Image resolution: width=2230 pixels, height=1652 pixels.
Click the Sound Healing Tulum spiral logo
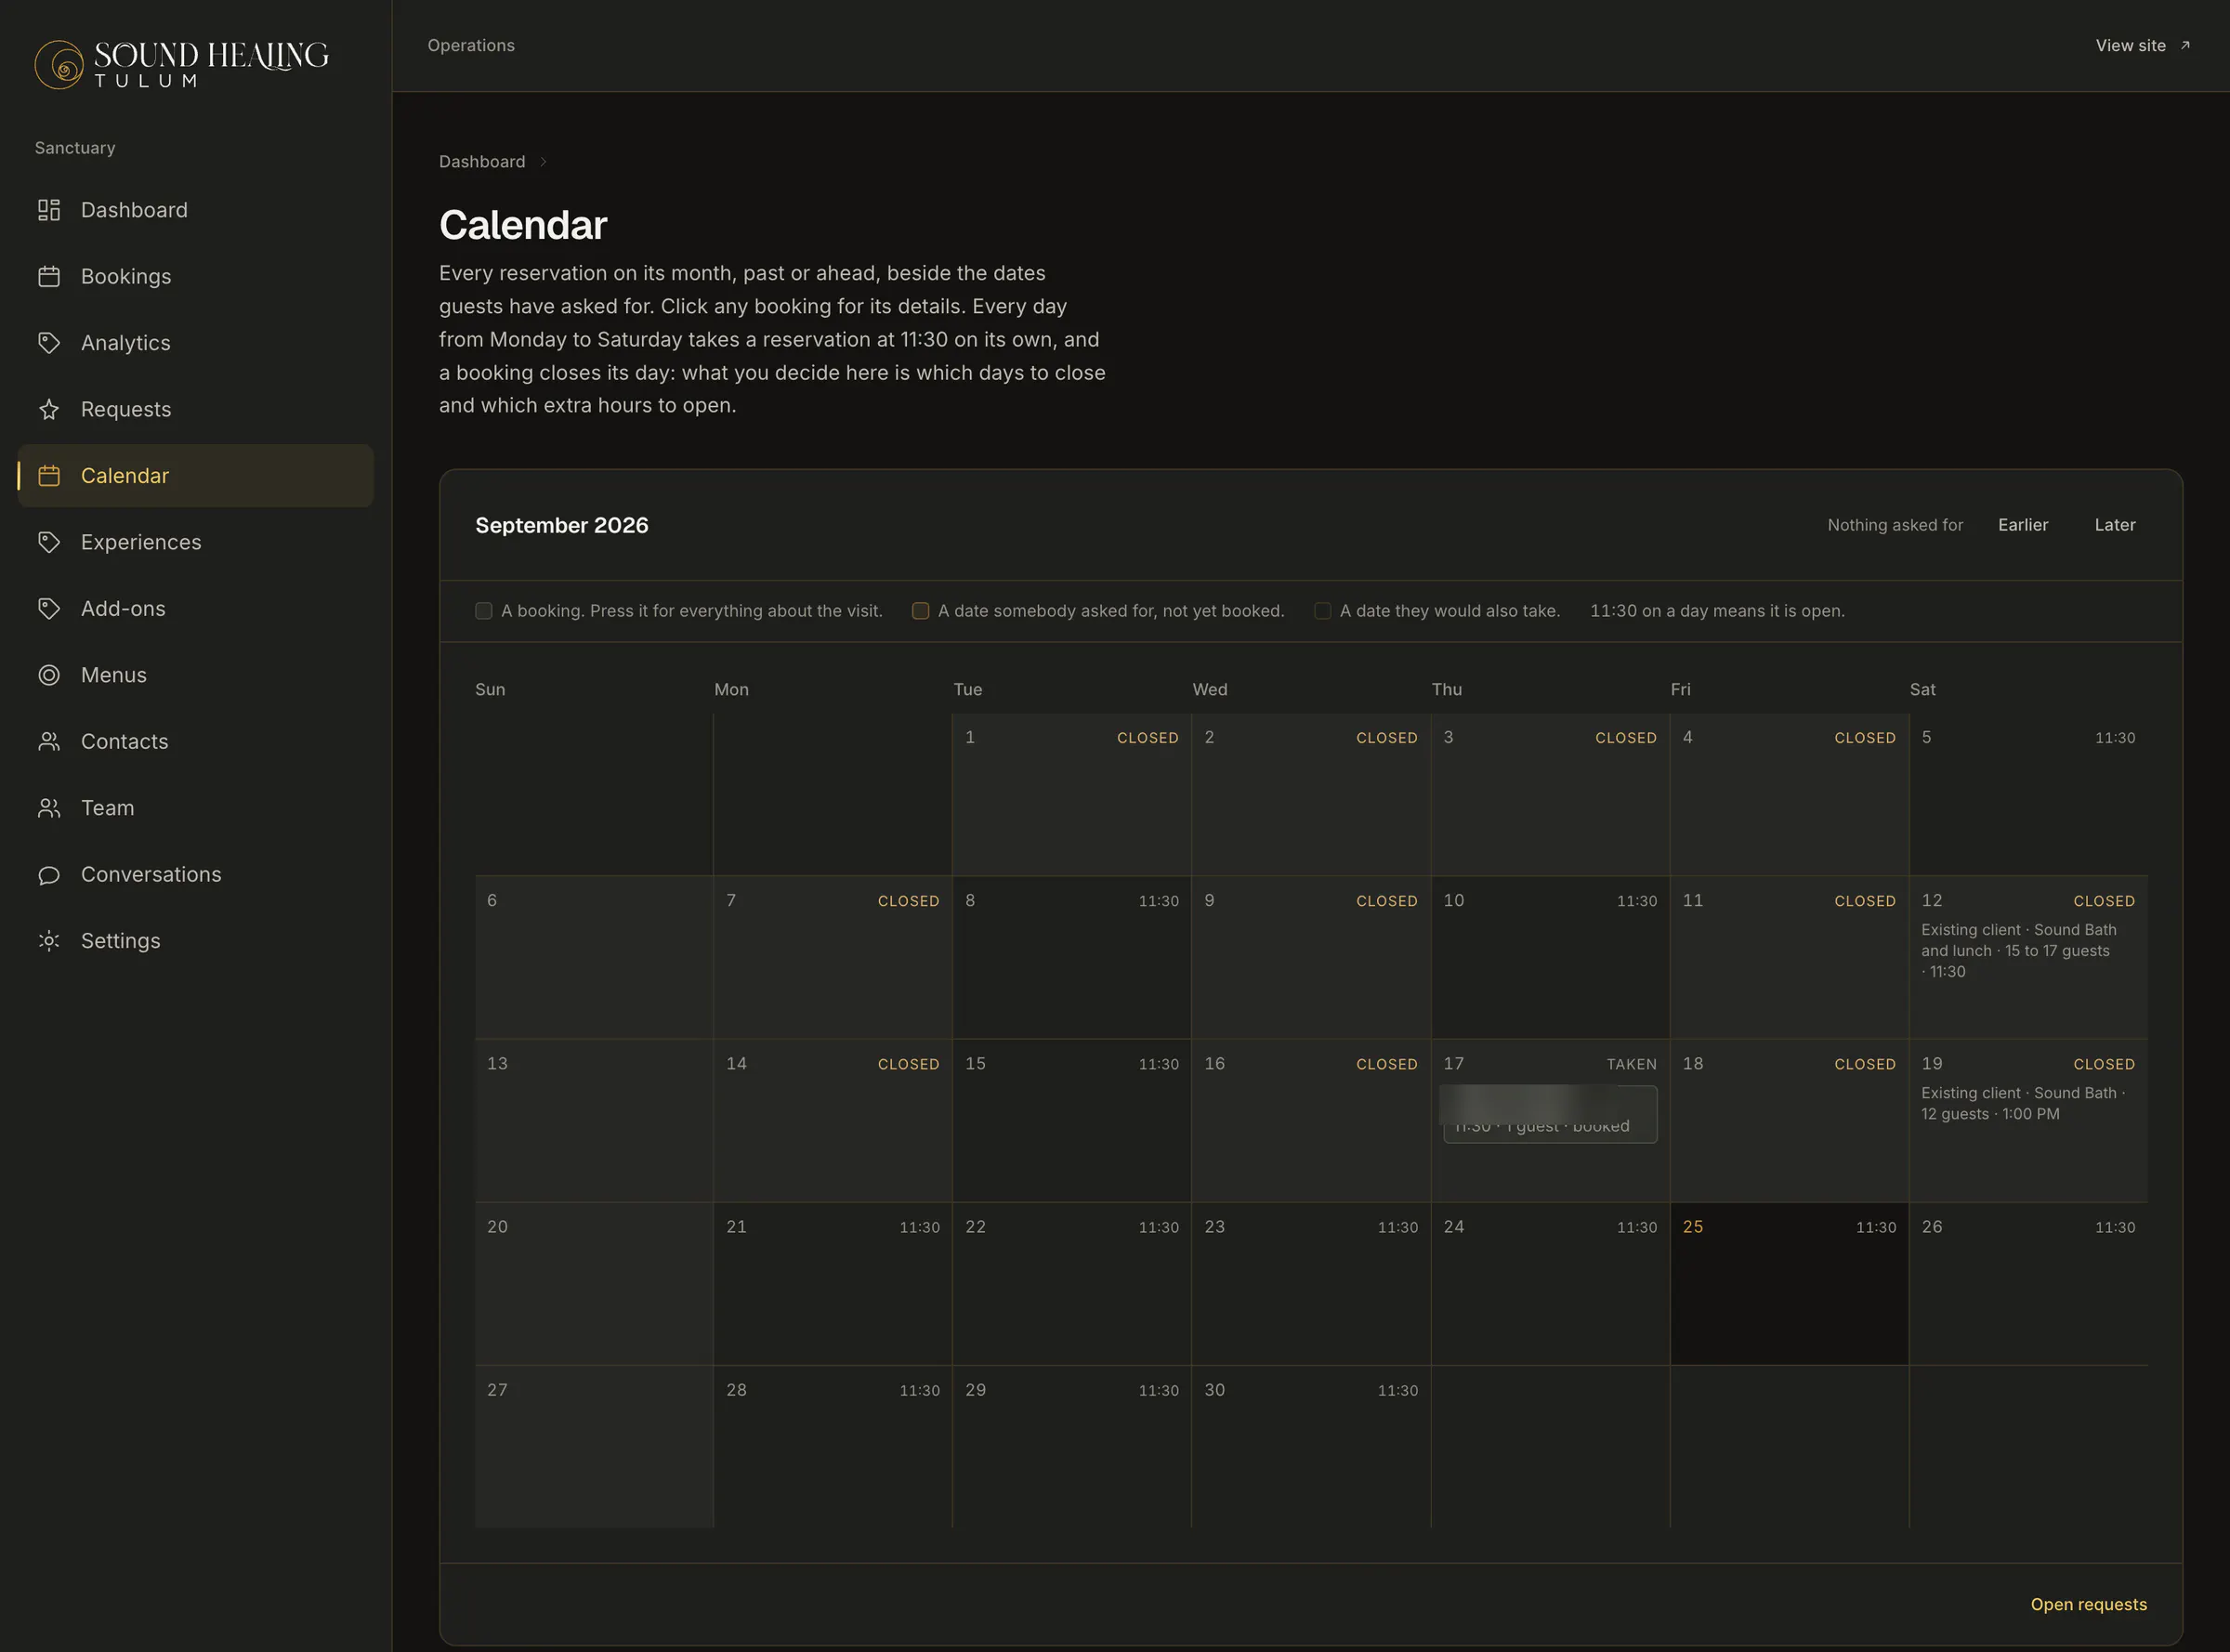click(59, 65)
